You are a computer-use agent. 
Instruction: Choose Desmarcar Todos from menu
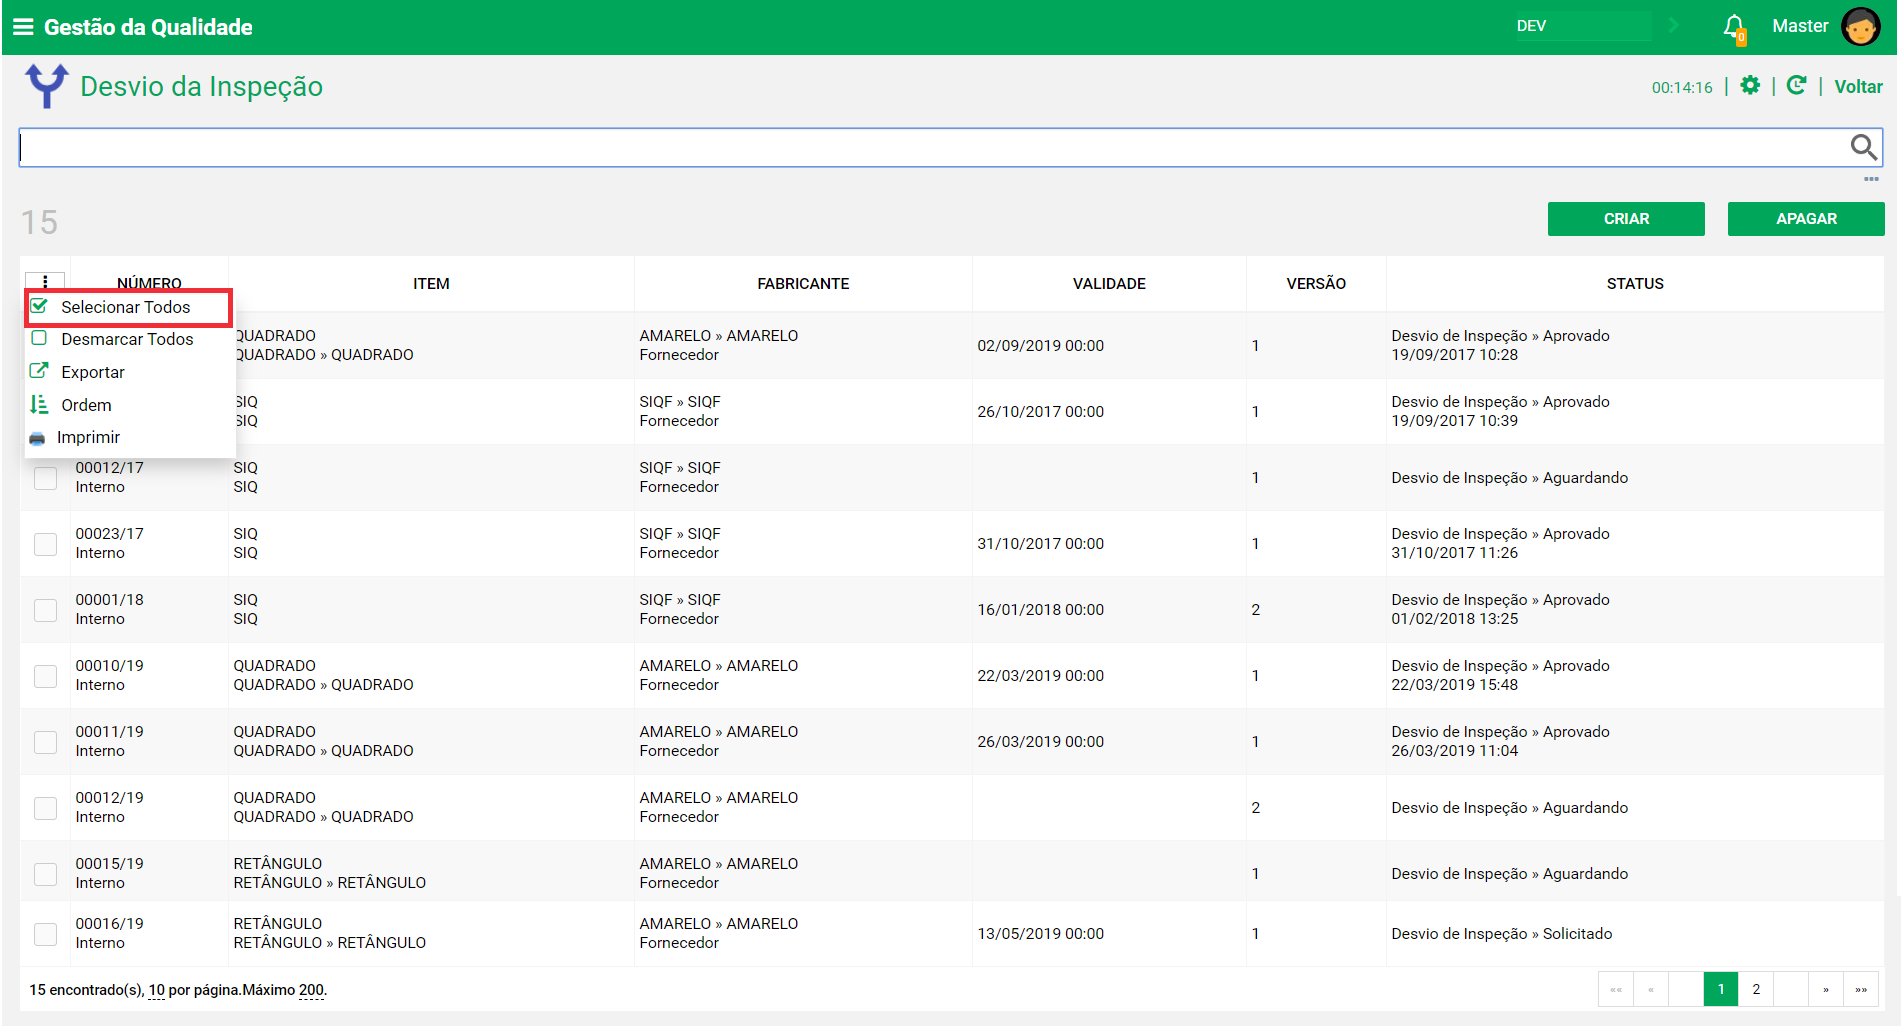(x=129, y=339)
